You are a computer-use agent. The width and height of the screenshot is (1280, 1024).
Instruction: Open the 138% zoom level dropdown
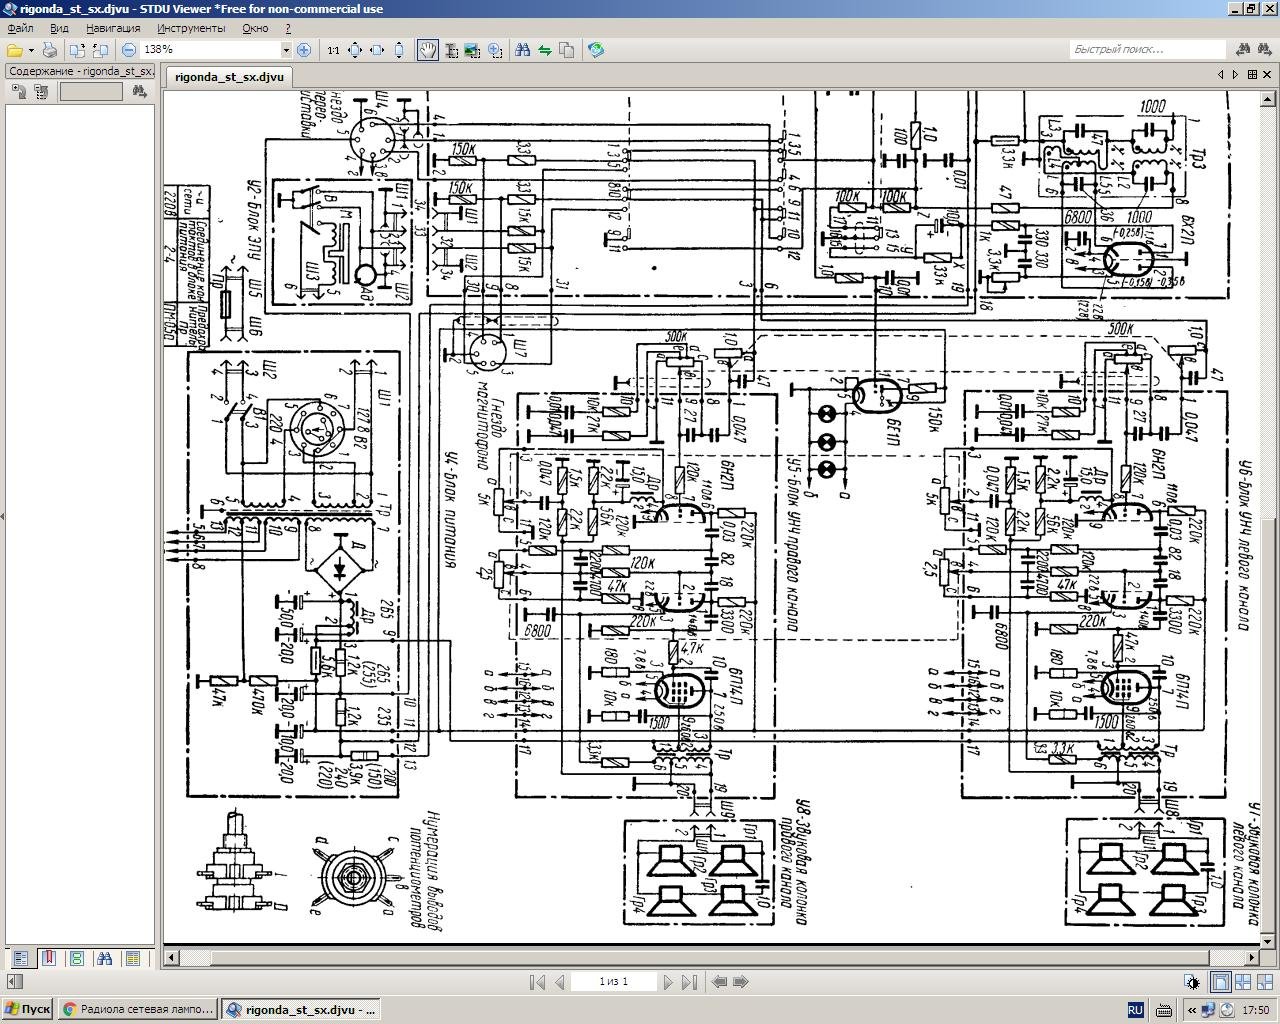click(x=286, y=50)
